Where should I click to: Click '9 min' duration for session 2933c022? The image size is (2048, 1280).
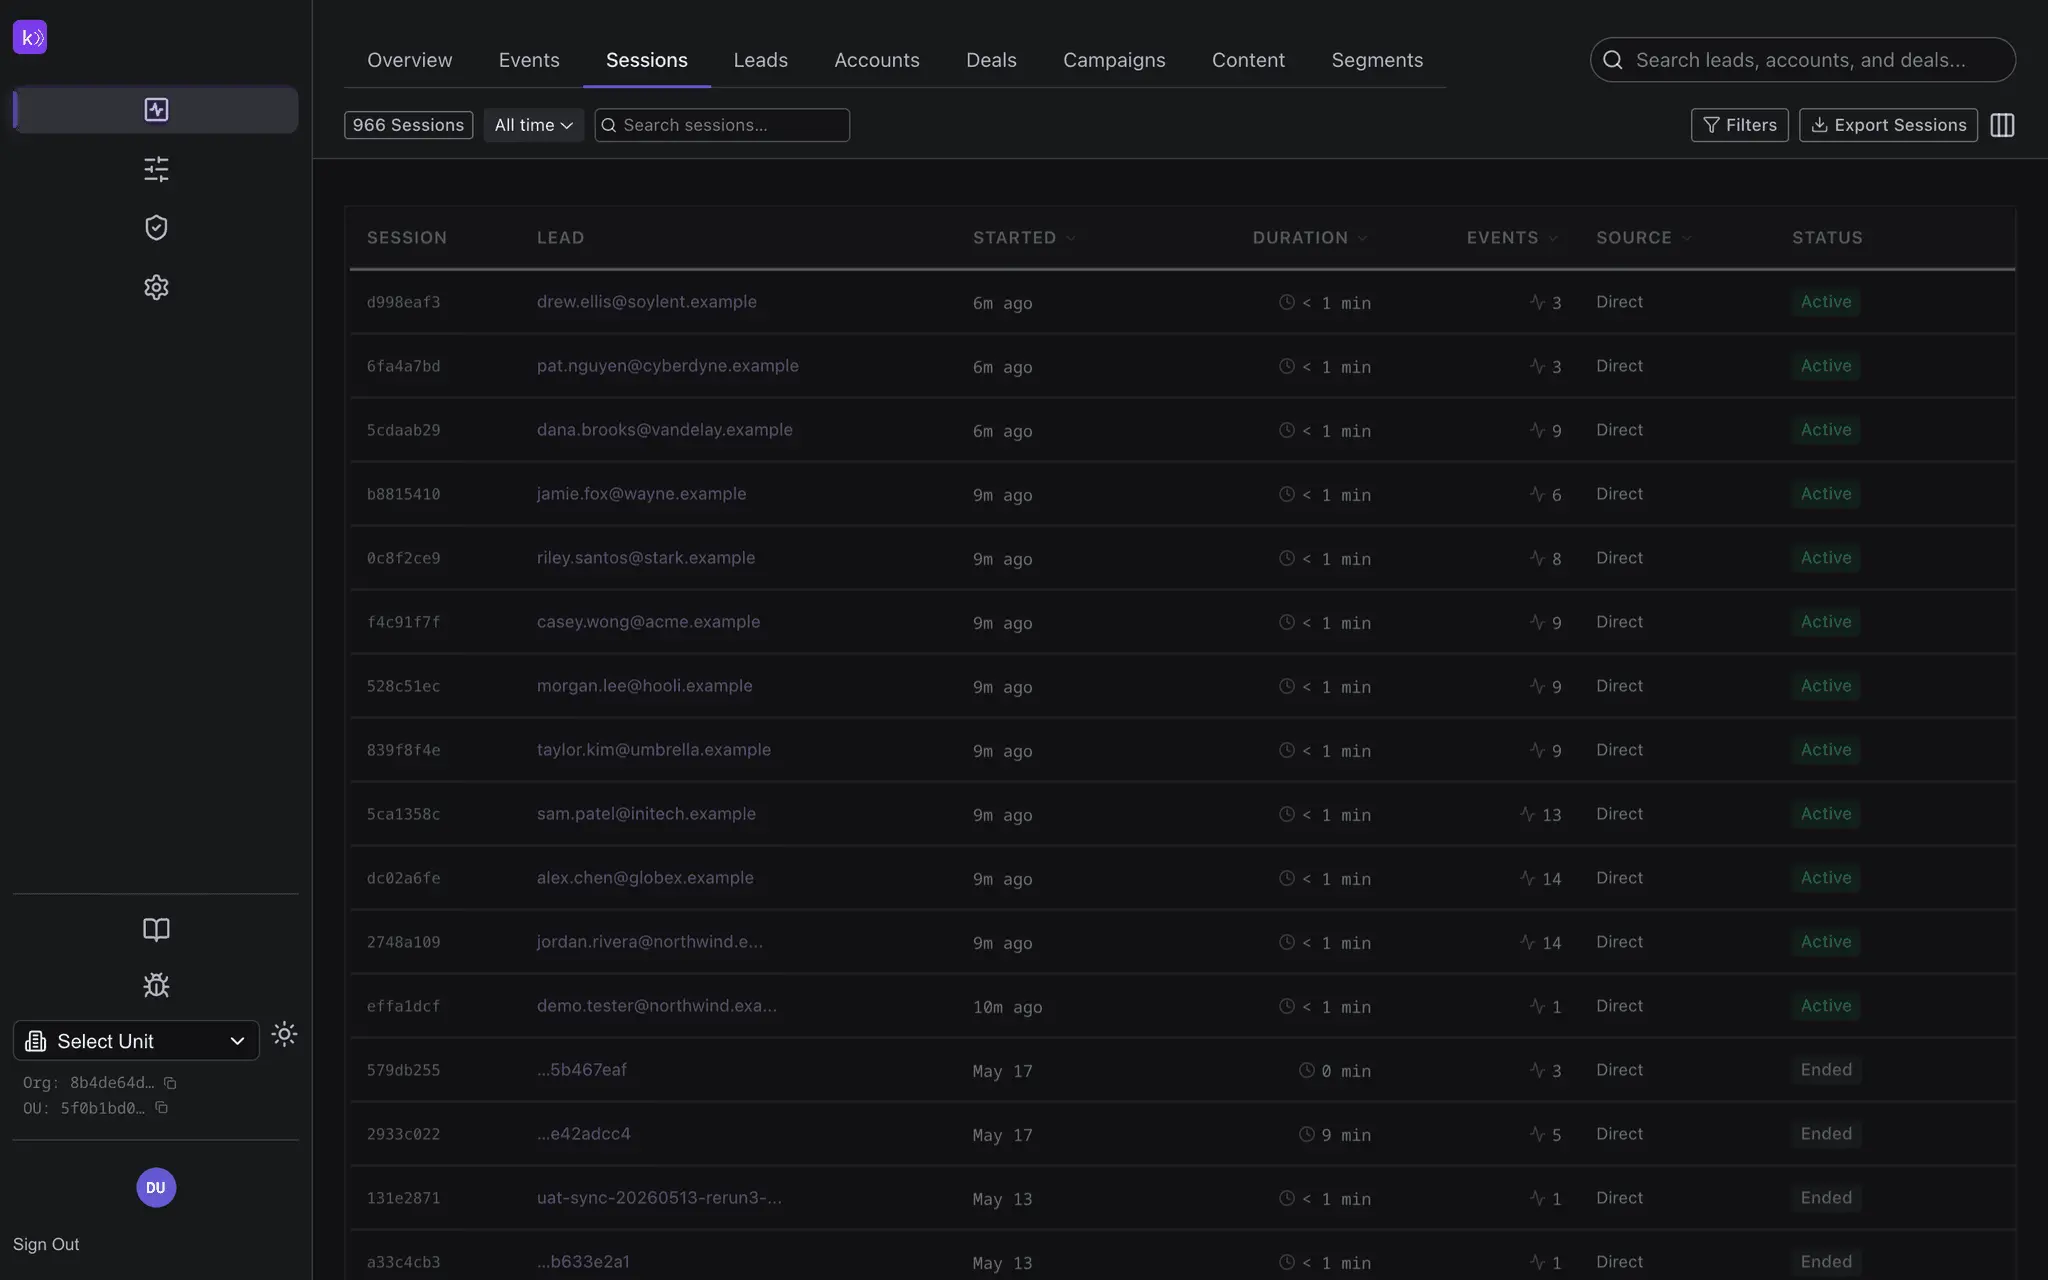pyautogui.click(x=1335, y=1135)
